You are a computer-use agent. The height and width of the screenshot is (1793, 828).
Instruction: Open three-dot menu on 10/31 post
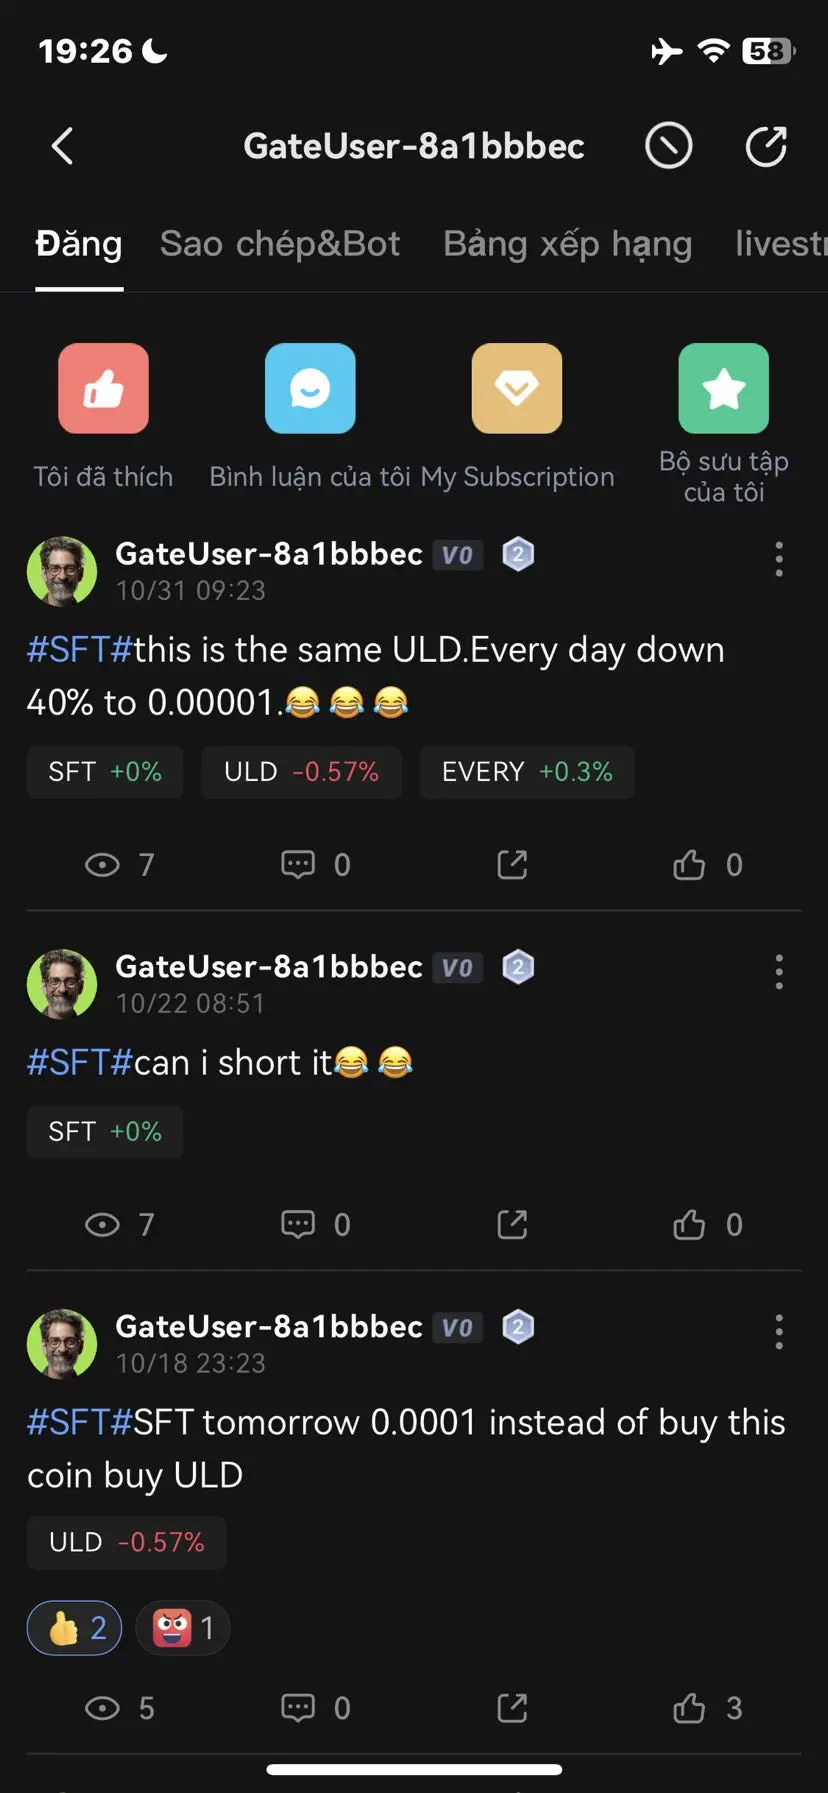tap(779, 559)
